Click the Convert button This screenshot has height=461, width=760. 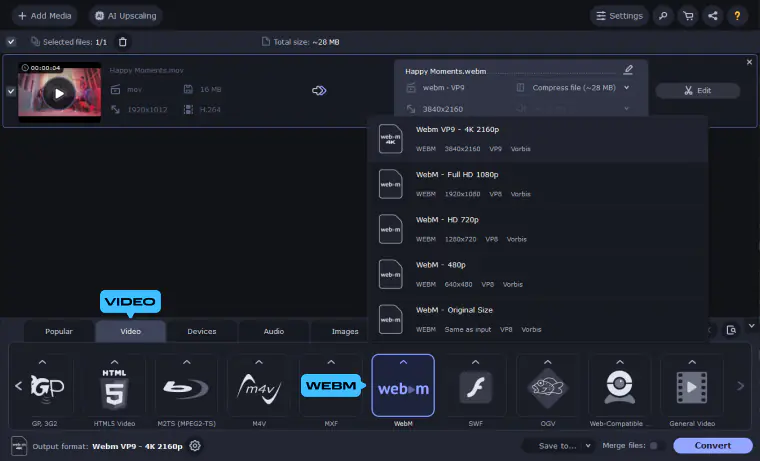pyautogui.click(x=712, y=445)
